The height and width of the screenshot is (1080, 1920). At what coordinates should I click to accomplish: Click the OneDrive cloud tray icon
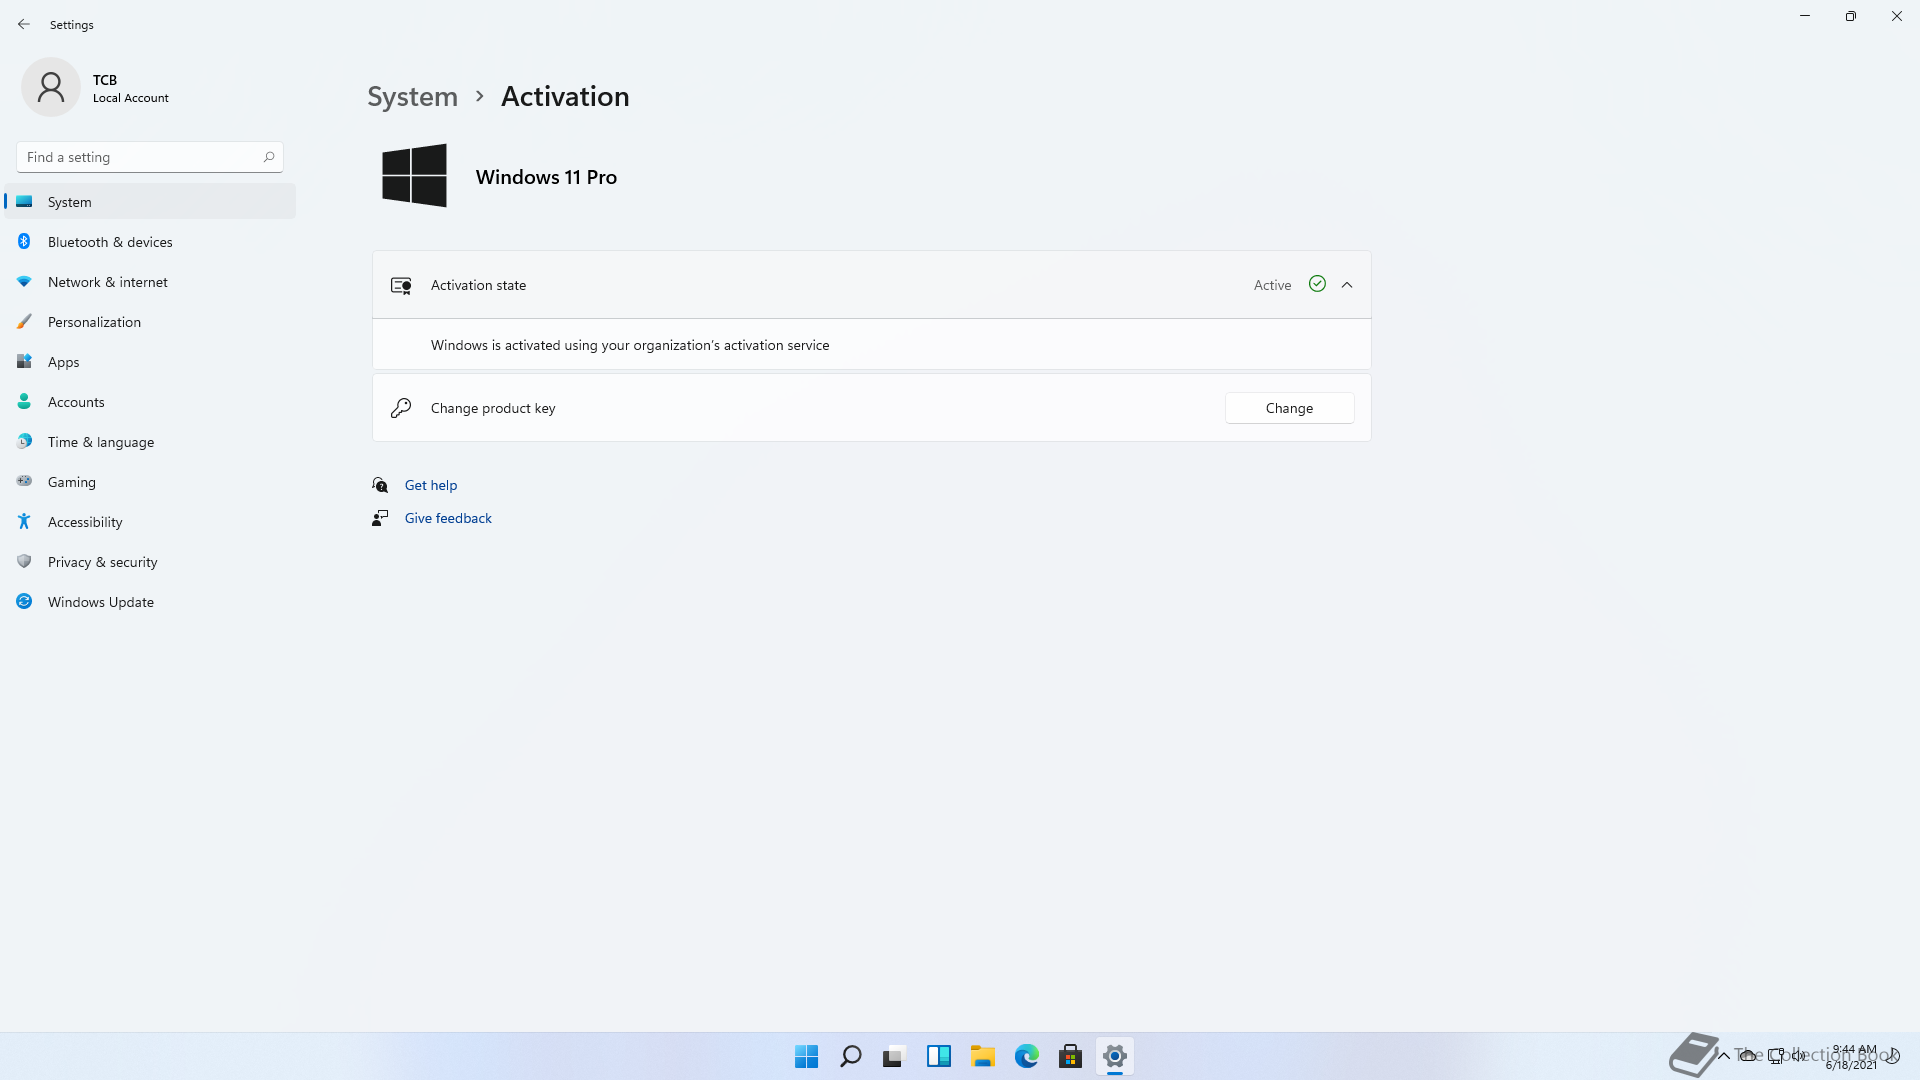tap(1747, 1055)
